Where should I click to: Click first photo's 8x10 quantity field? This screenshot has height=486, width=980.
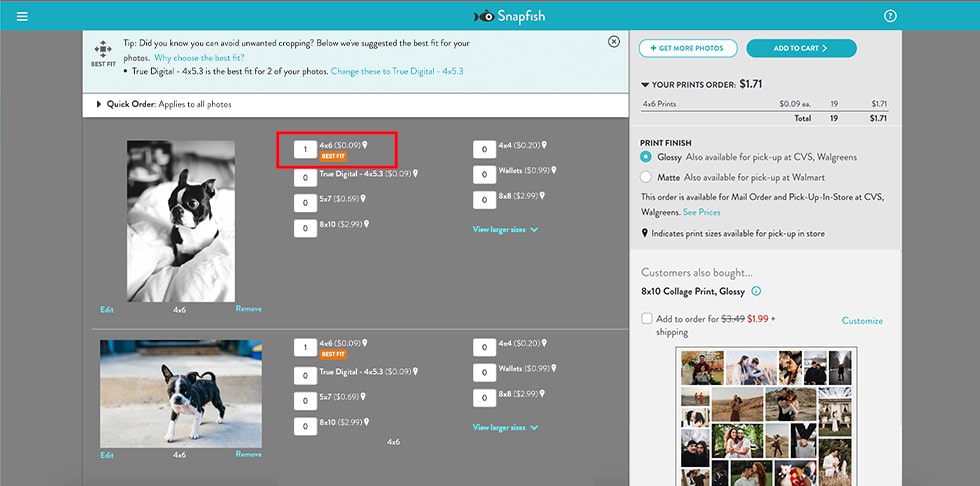[x=306, y=229]
